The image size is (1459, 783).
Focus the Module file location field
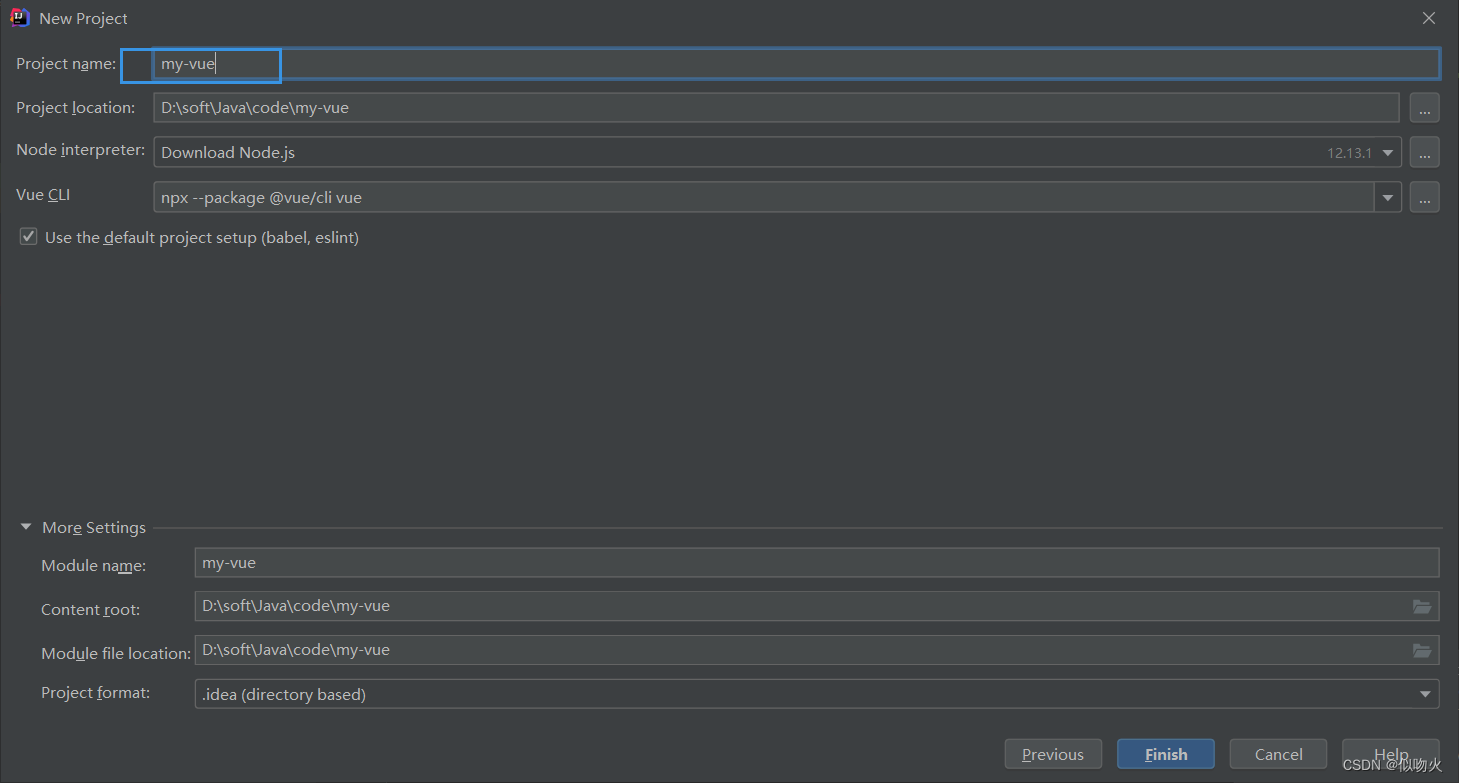tap(817, 650)
